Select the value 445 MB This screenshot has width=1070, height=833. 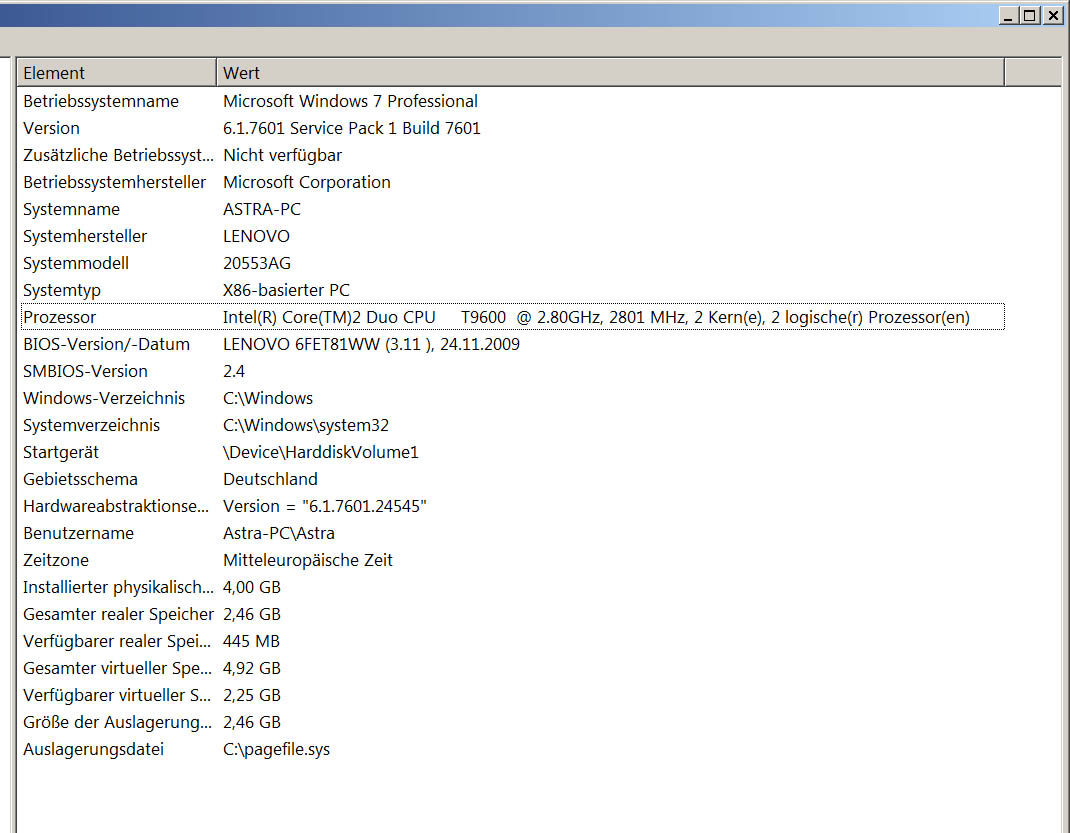251,641
